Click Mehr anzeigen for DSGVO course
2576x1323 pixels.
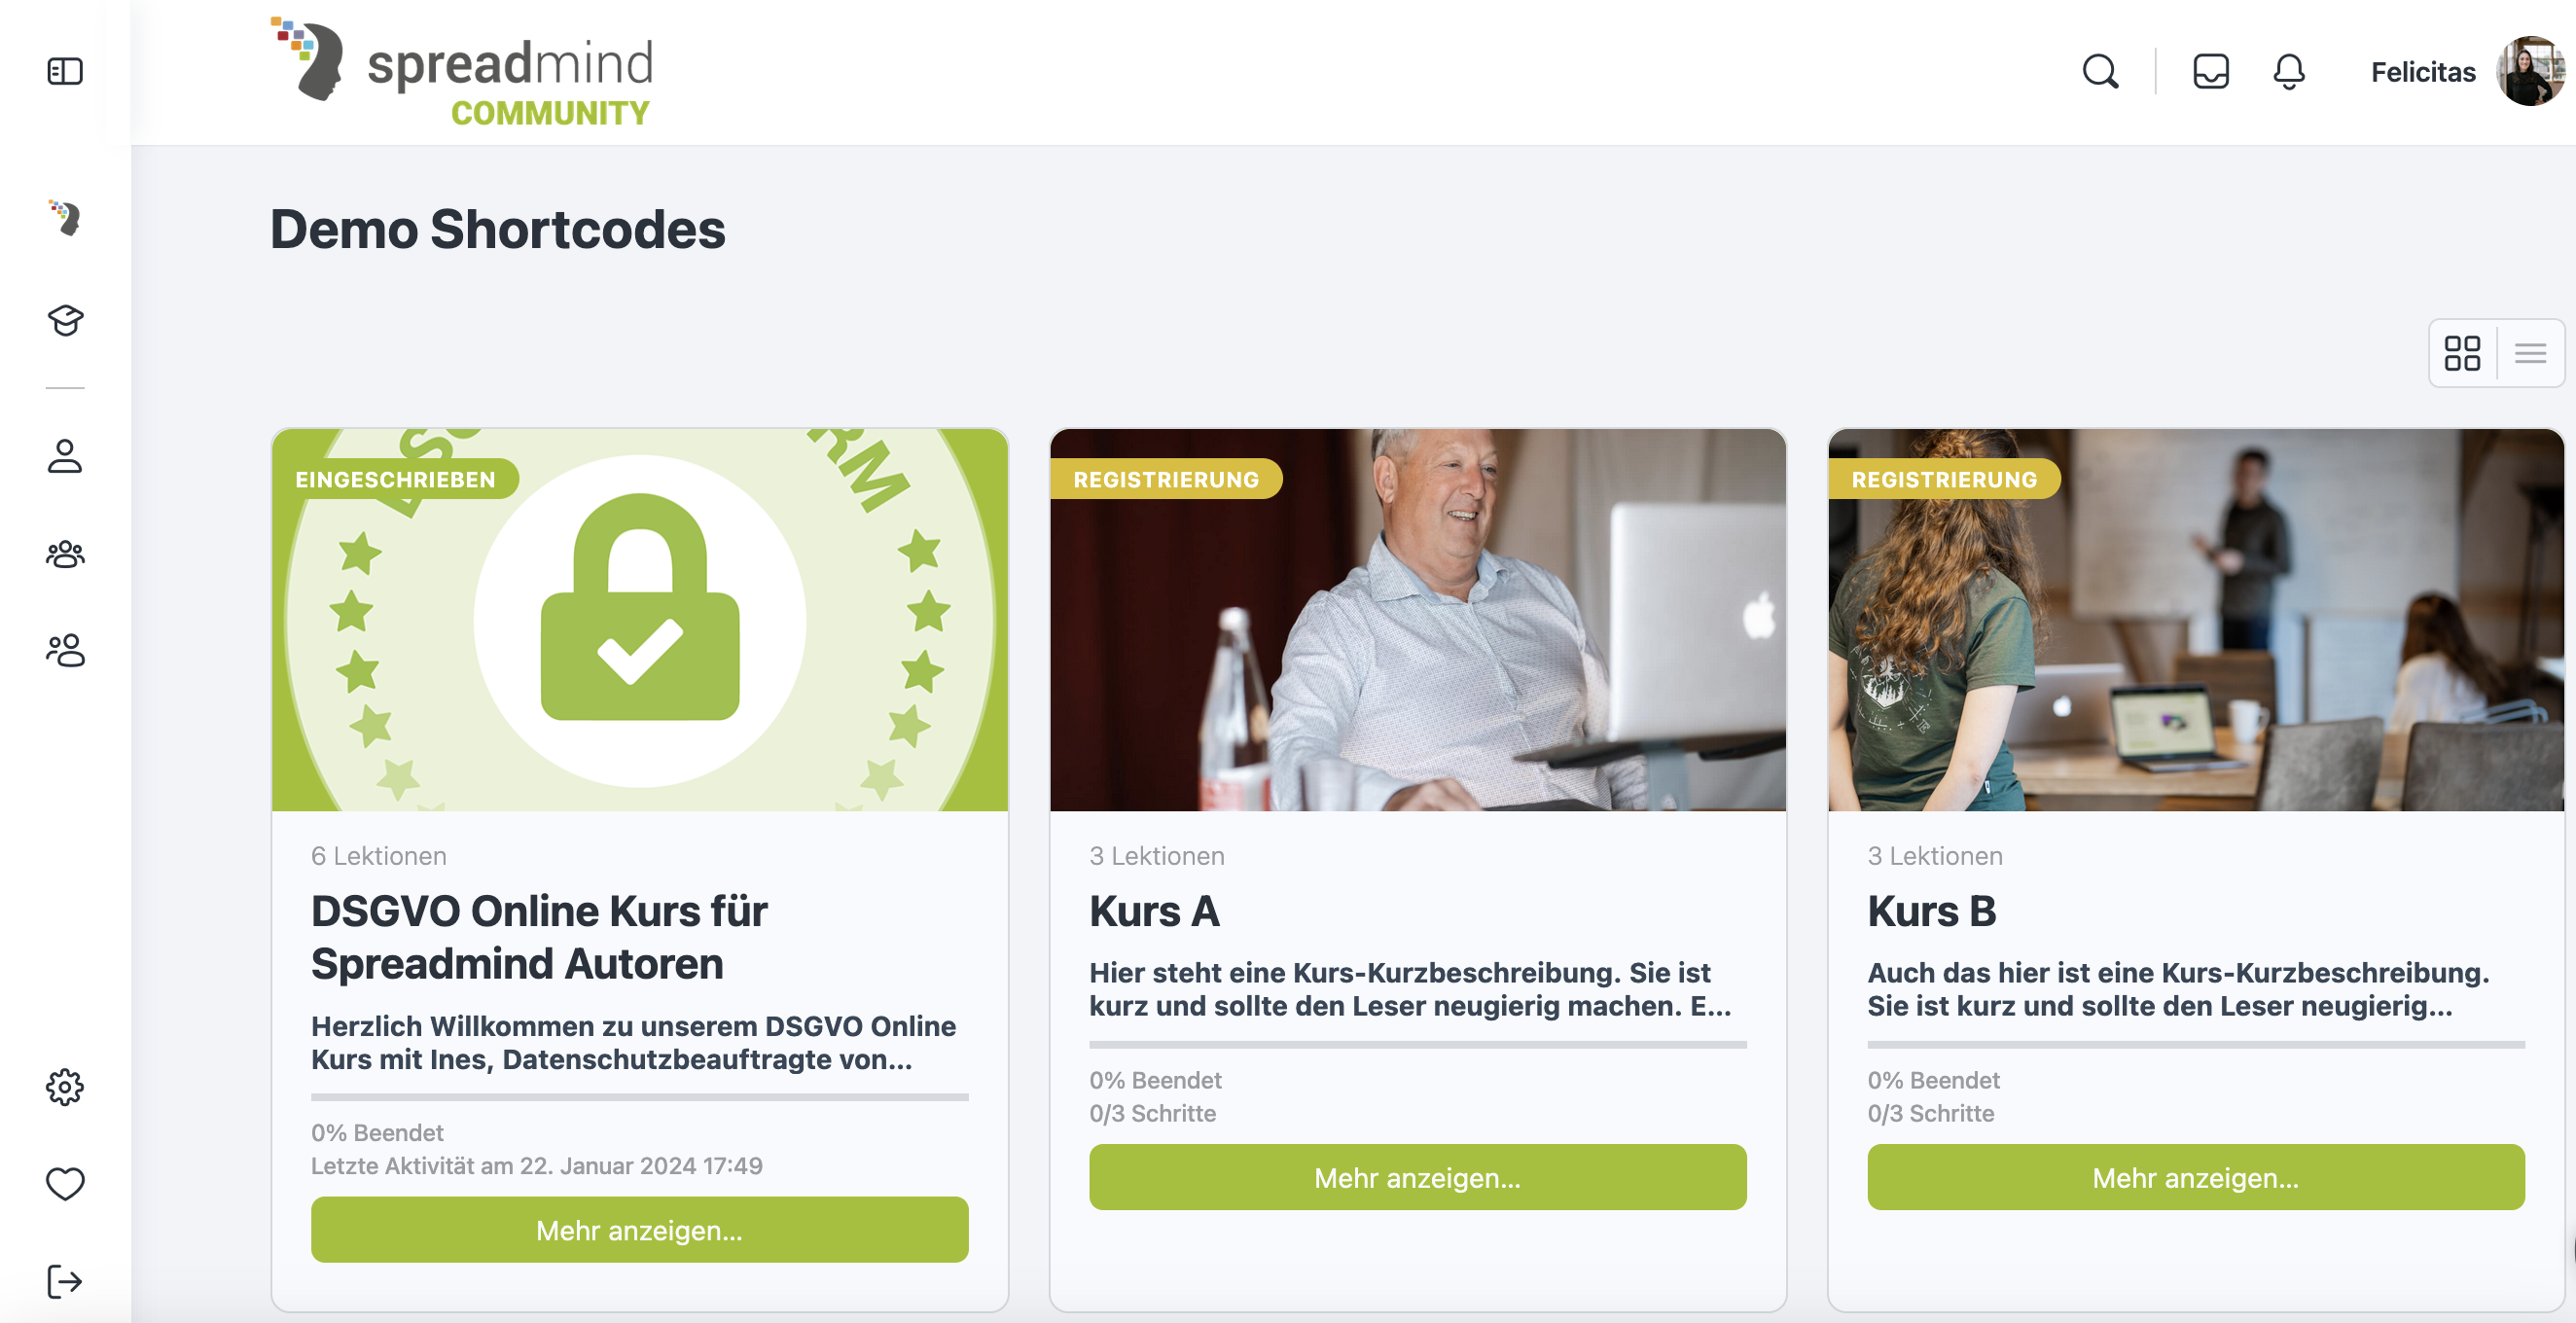[639, 1230]
